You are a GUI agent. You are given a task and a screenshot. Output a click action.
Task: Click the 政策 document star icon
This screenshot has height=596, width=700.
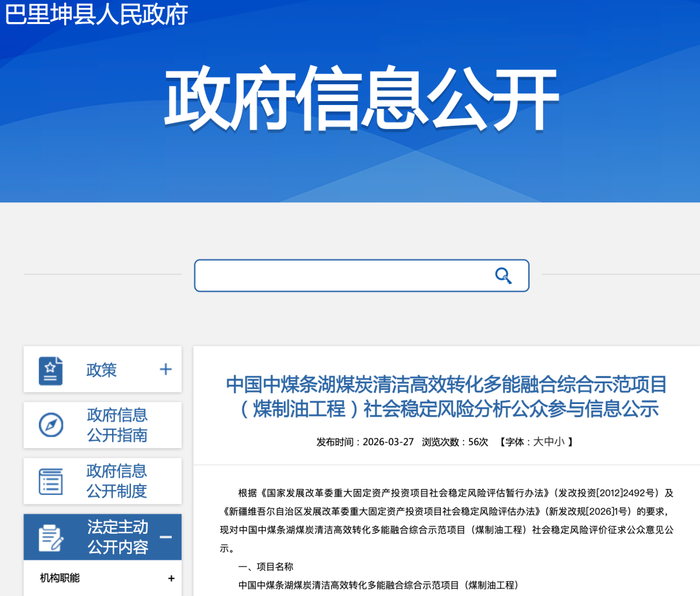tap(50, 371)
